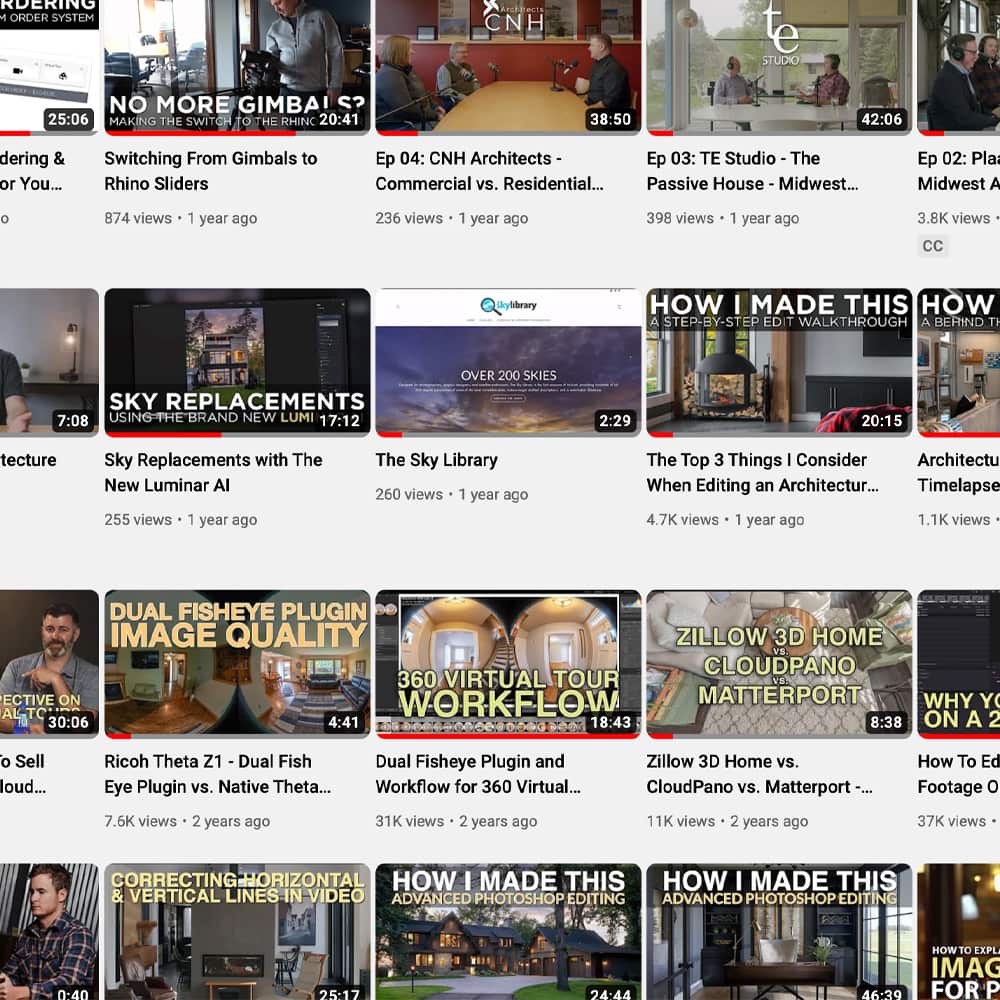Open the partially visible 7:08 video thumbnail
The image size is (1000, 1000).
pyautogui.click(x=49, y=362)
